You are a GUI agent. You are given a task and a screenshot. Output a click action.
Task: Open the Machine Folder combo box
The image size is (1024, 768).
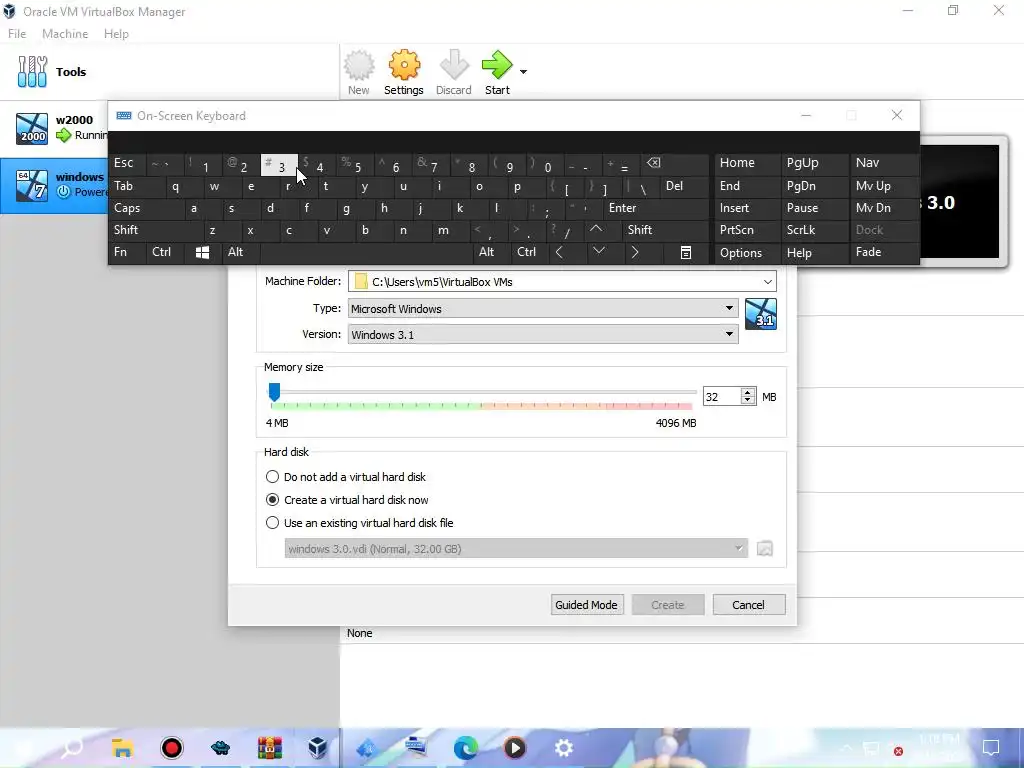pos(562,281)
